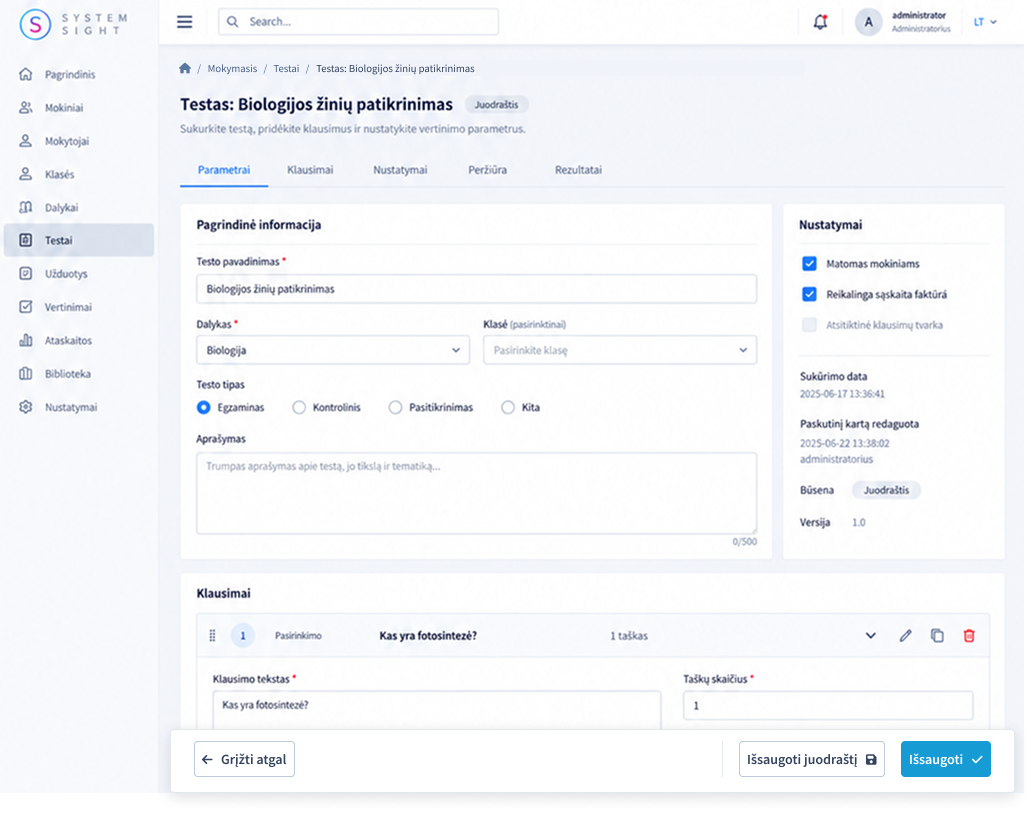Open Klasės in the sidebar

tap(79, 174)
